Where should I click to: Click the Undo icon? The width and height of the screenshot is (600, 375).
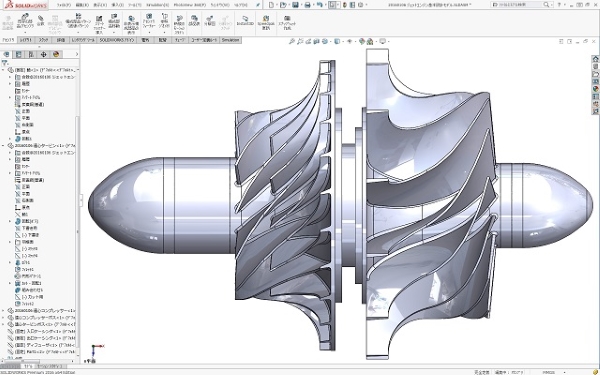(x=320, y=5)
